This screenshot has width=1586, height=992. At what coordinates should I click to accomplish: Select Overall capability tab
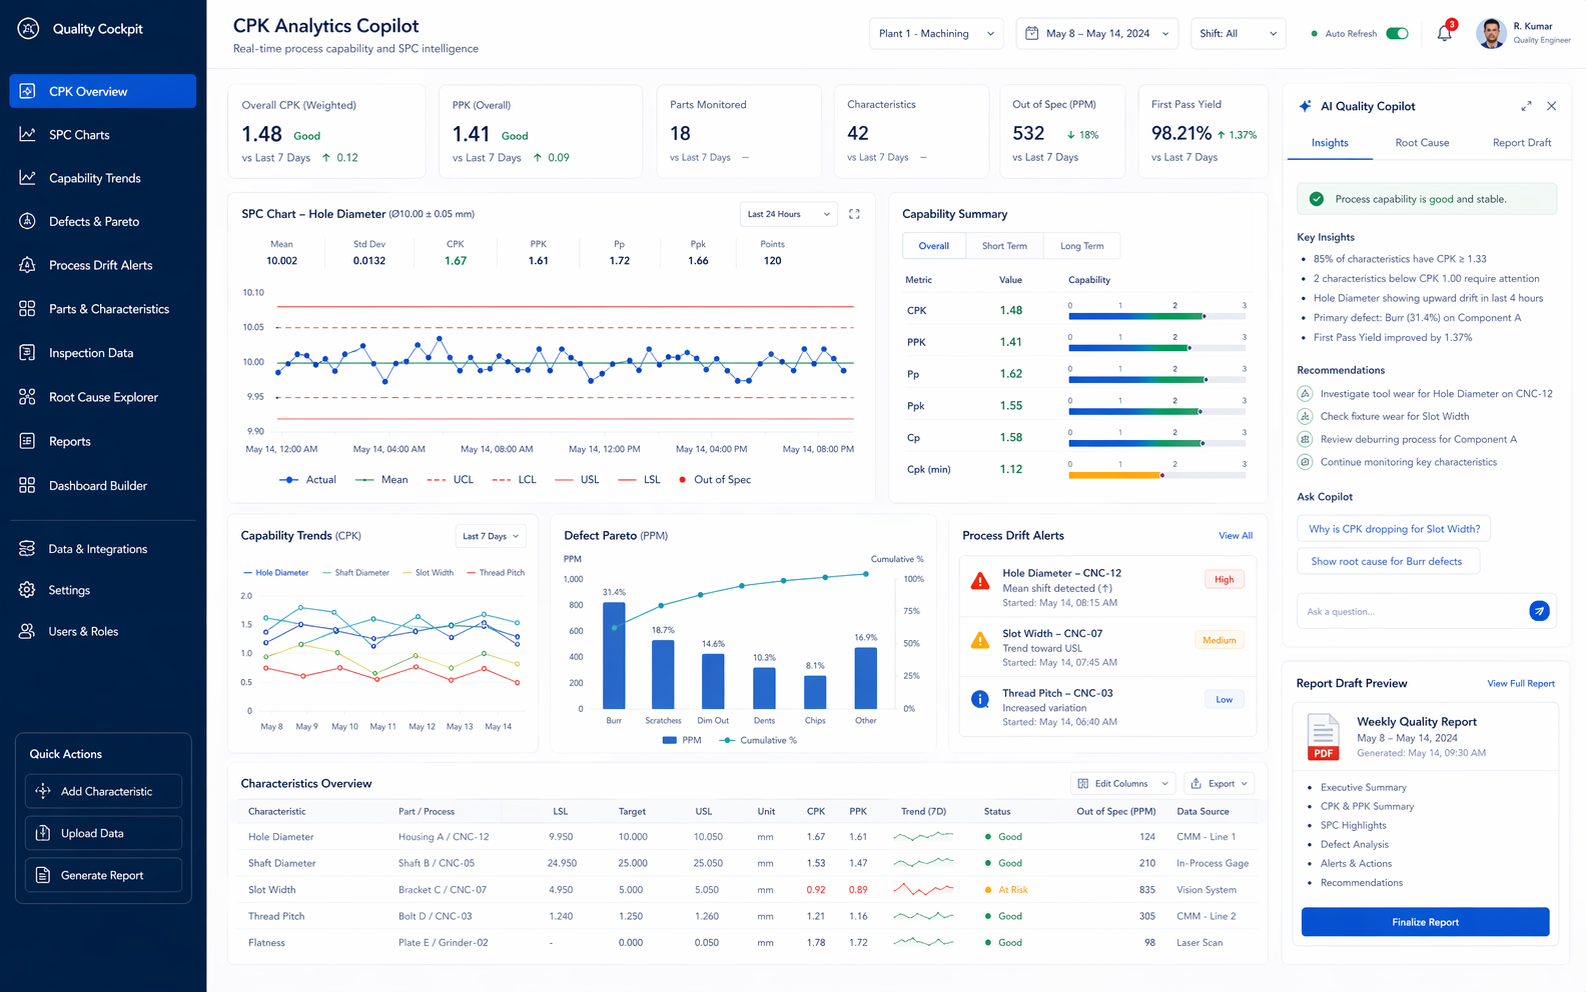click(x=934, y=246)
